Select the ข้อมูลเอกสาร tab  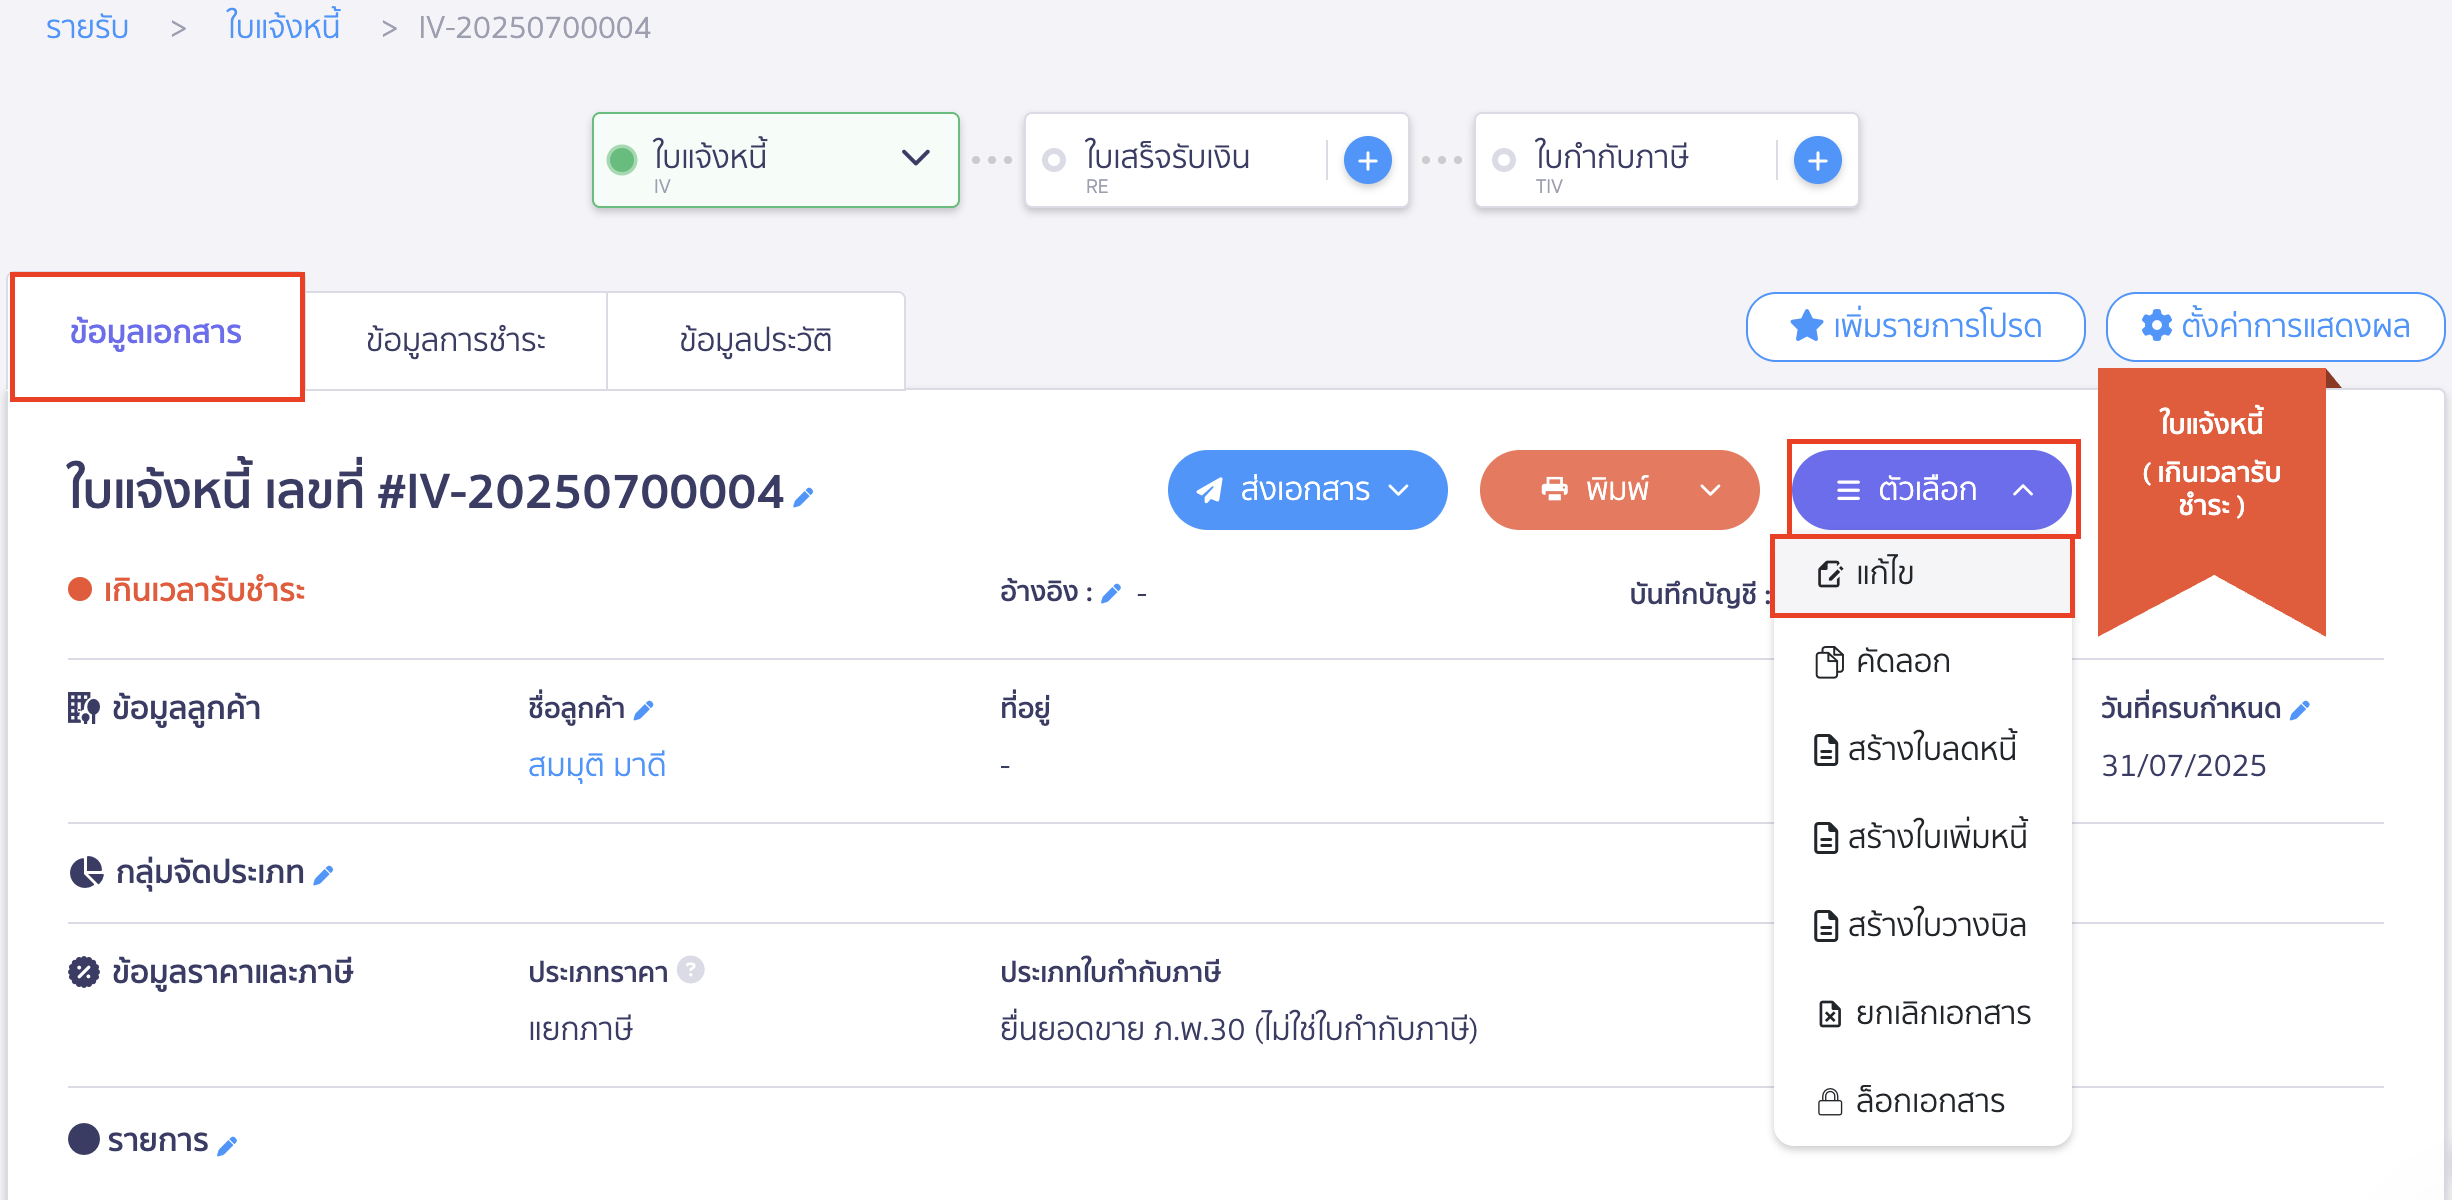tap(156, 334)
